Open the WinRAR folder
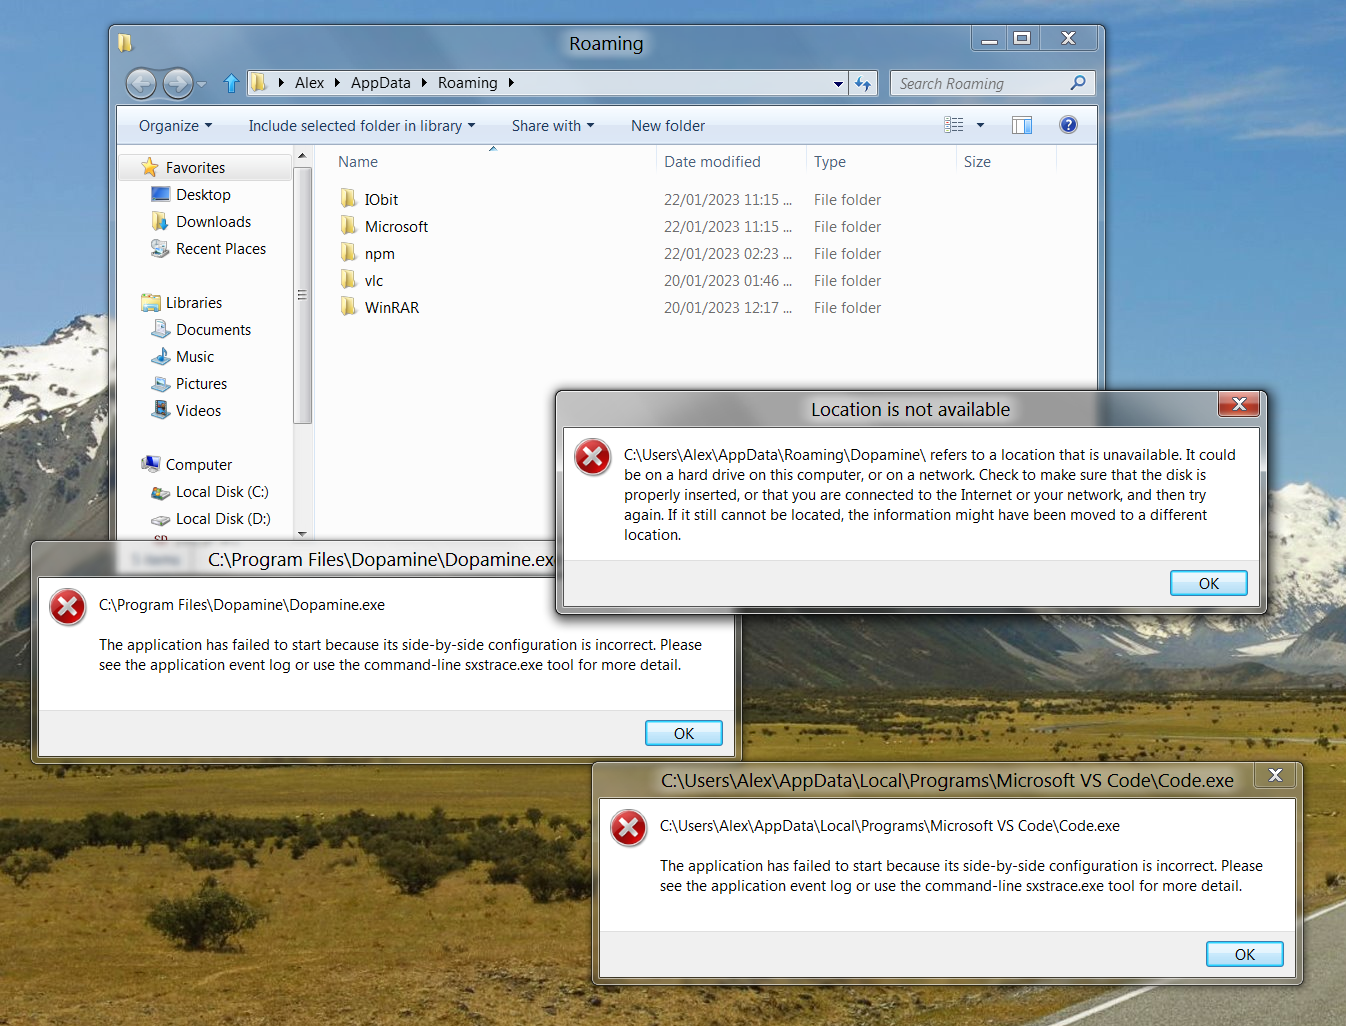Viewport: 1346px width, 1026px height. (x=392, y=307)
